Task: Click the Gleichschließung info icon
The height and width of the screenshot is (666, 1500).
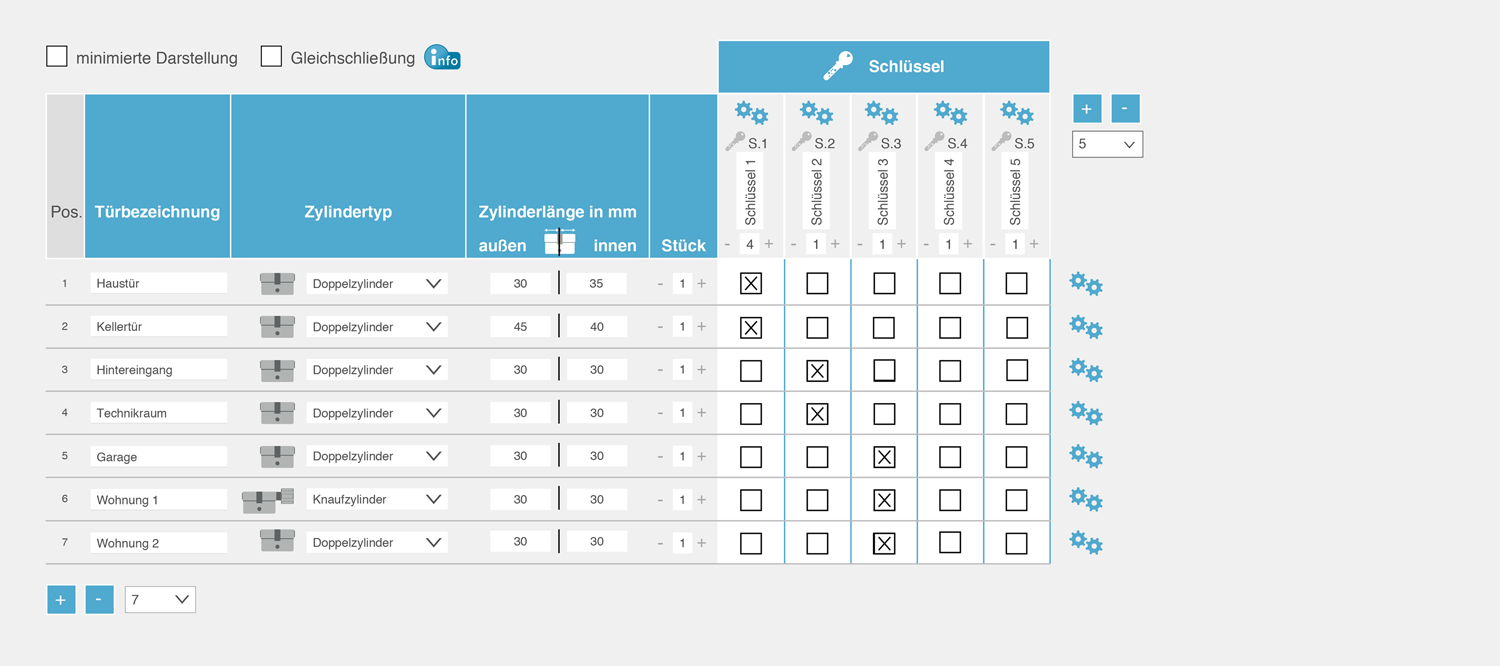Action: [x=442, y=58]
